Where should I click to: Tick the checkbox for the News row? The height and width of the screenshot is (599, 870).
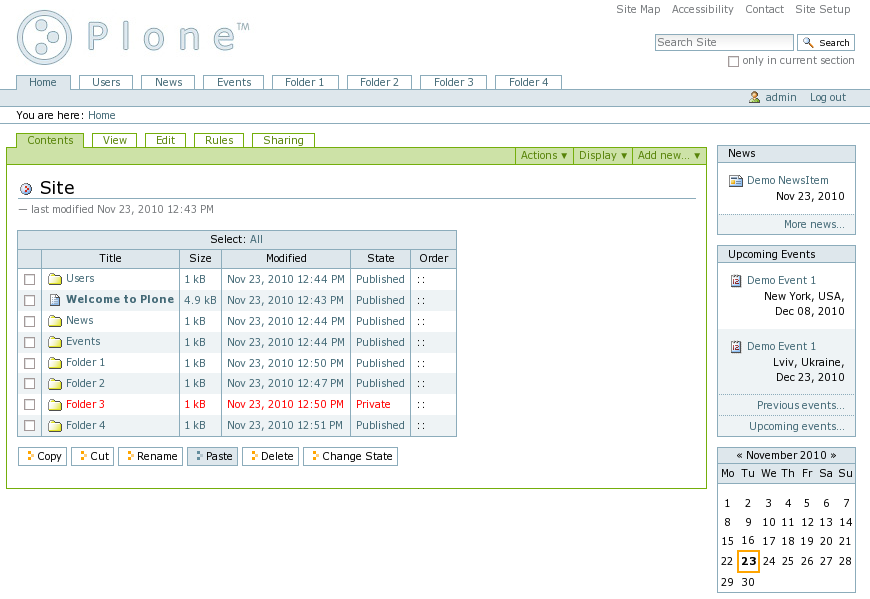pyautogui.click(x=30, y=321)
